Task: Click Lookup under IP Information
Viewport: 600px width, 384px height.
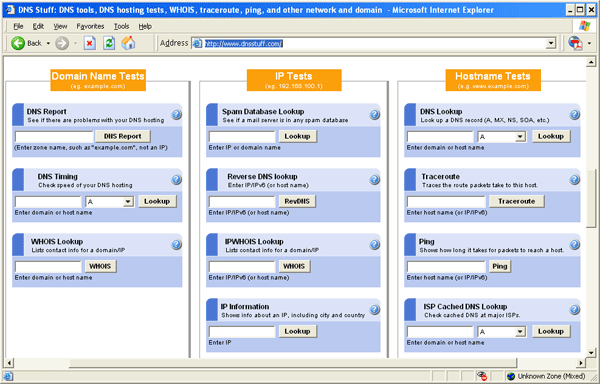Action: pos(297,331)
